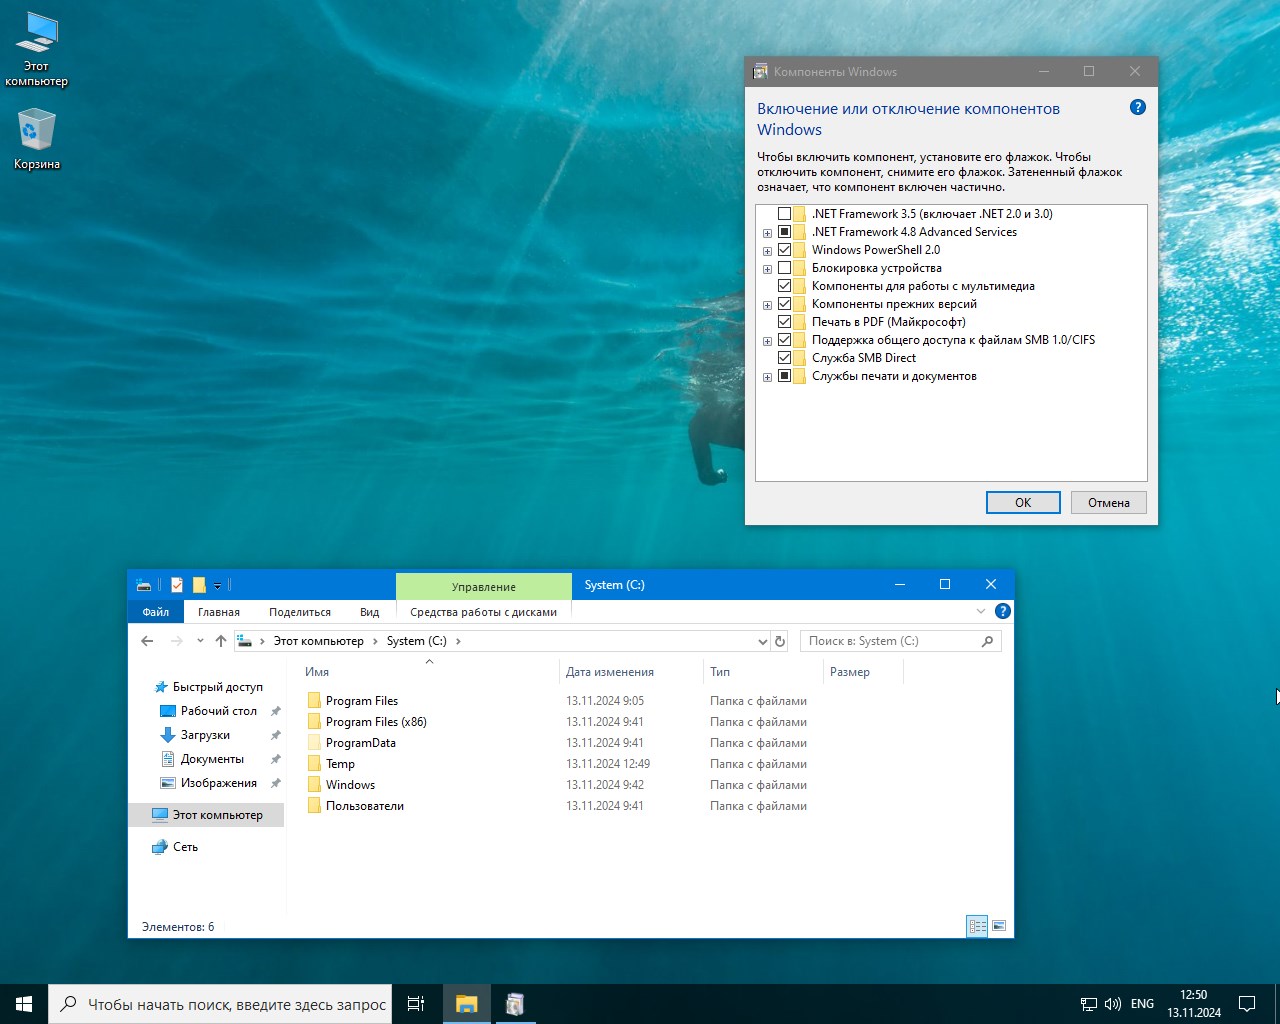This screenshot has width=1280, height=1024.
Task: Go up one folder level arrow
Action: point(221,641)
